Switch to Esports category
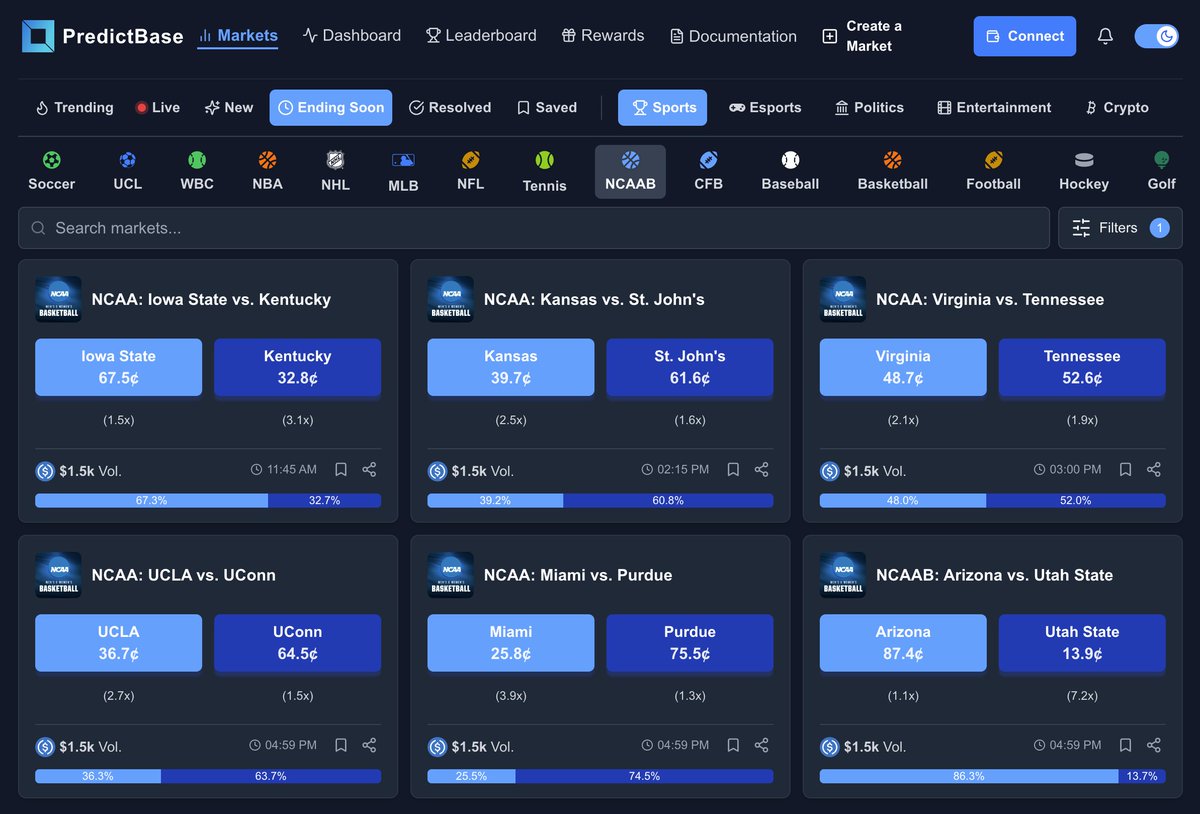 (x=765, y=107)
